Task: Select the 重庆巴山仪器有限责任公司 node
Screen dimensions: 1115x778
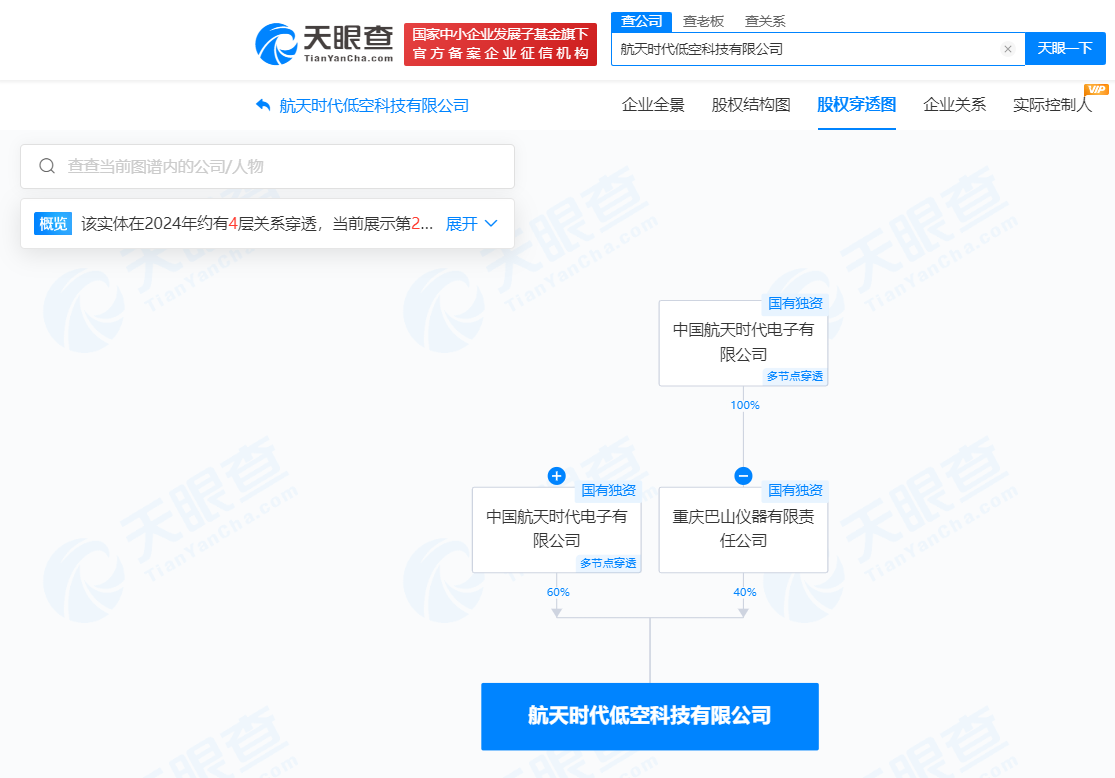Action: coord(743,530)
